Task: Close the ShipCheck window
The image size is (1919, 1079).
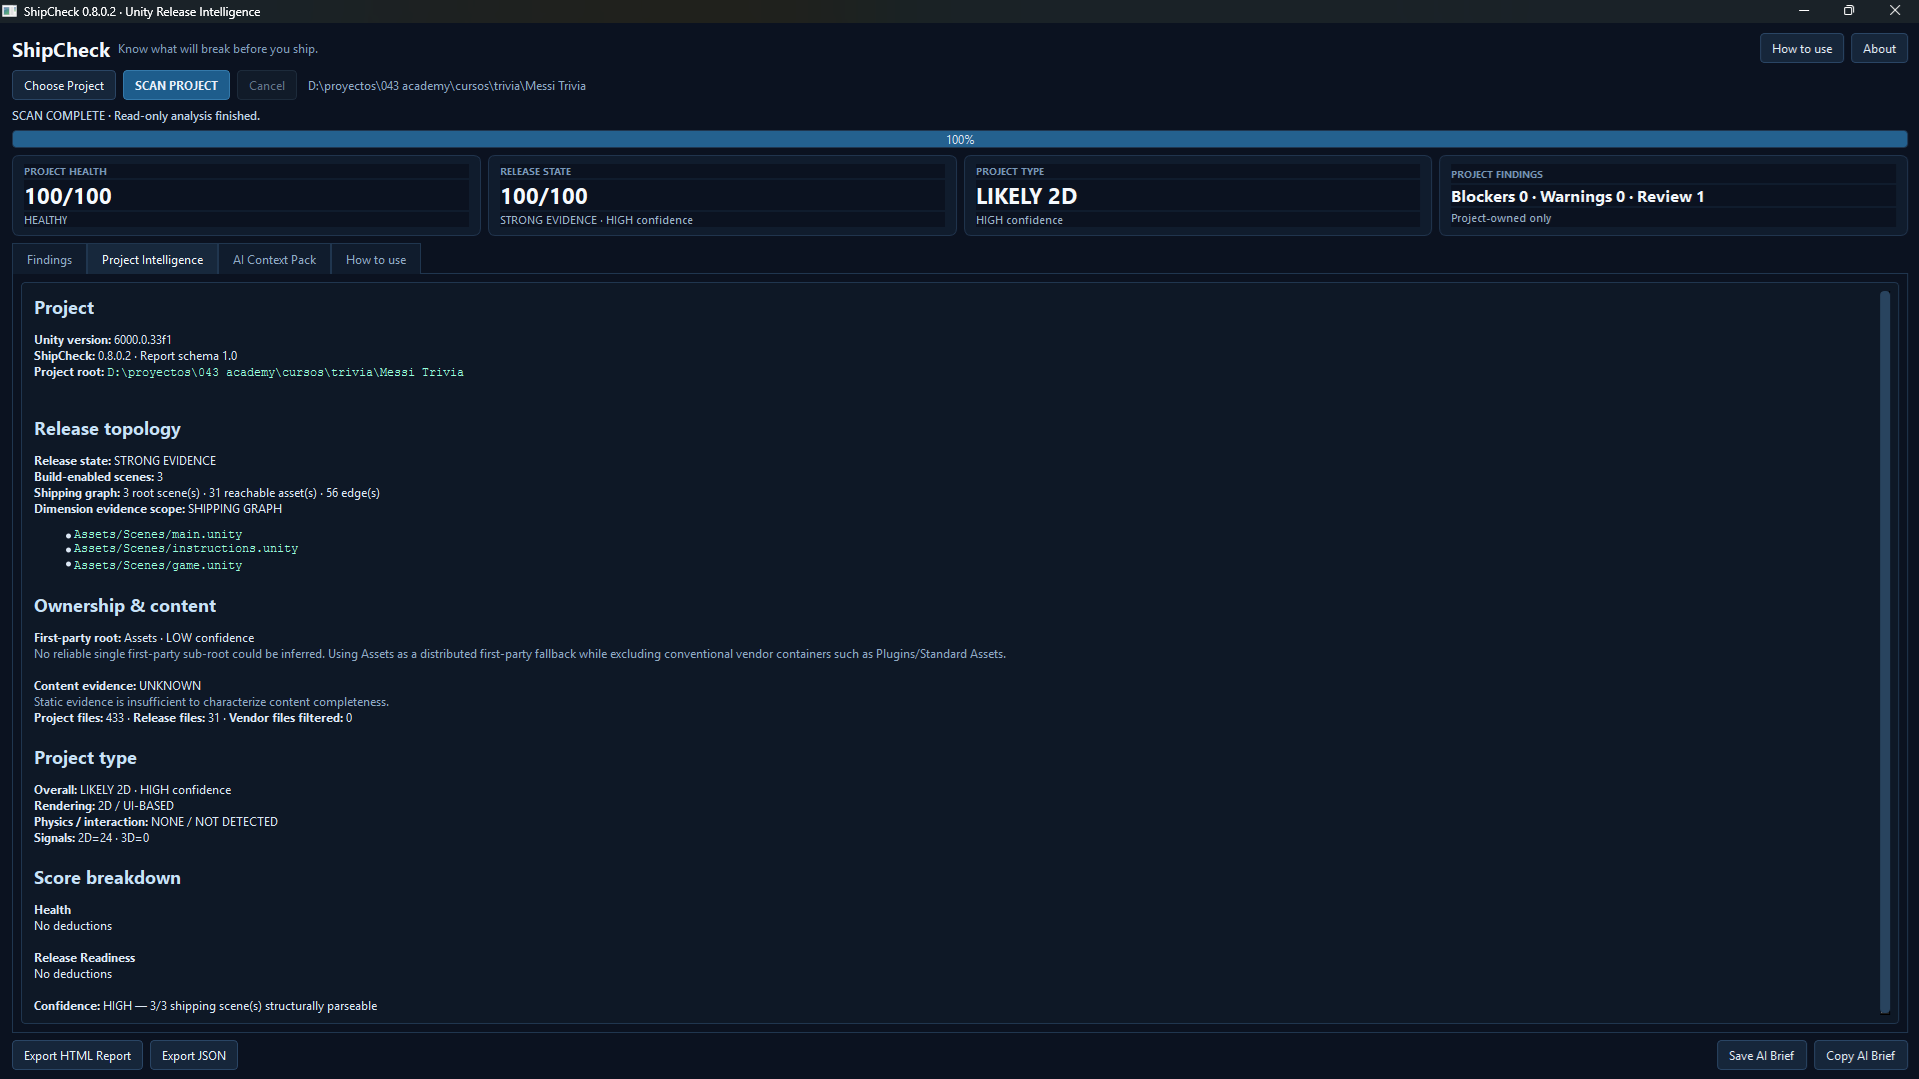Action: tap(1895, 11)
